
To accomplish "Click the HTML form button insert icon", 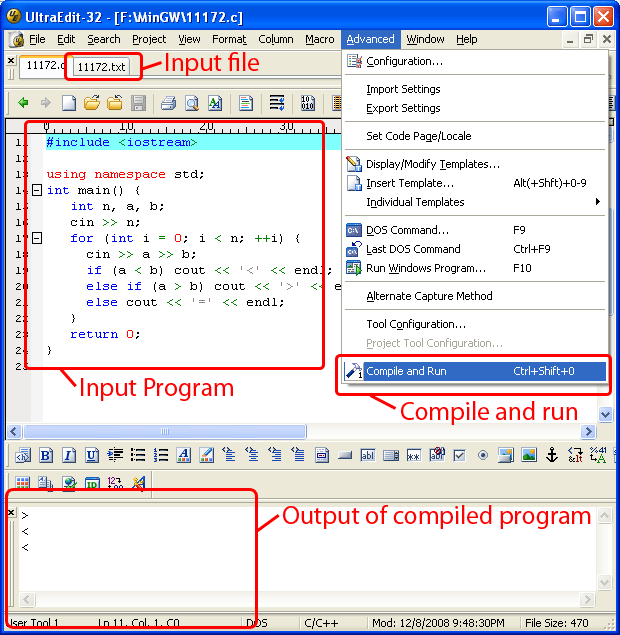I will [x=344, y=455].
